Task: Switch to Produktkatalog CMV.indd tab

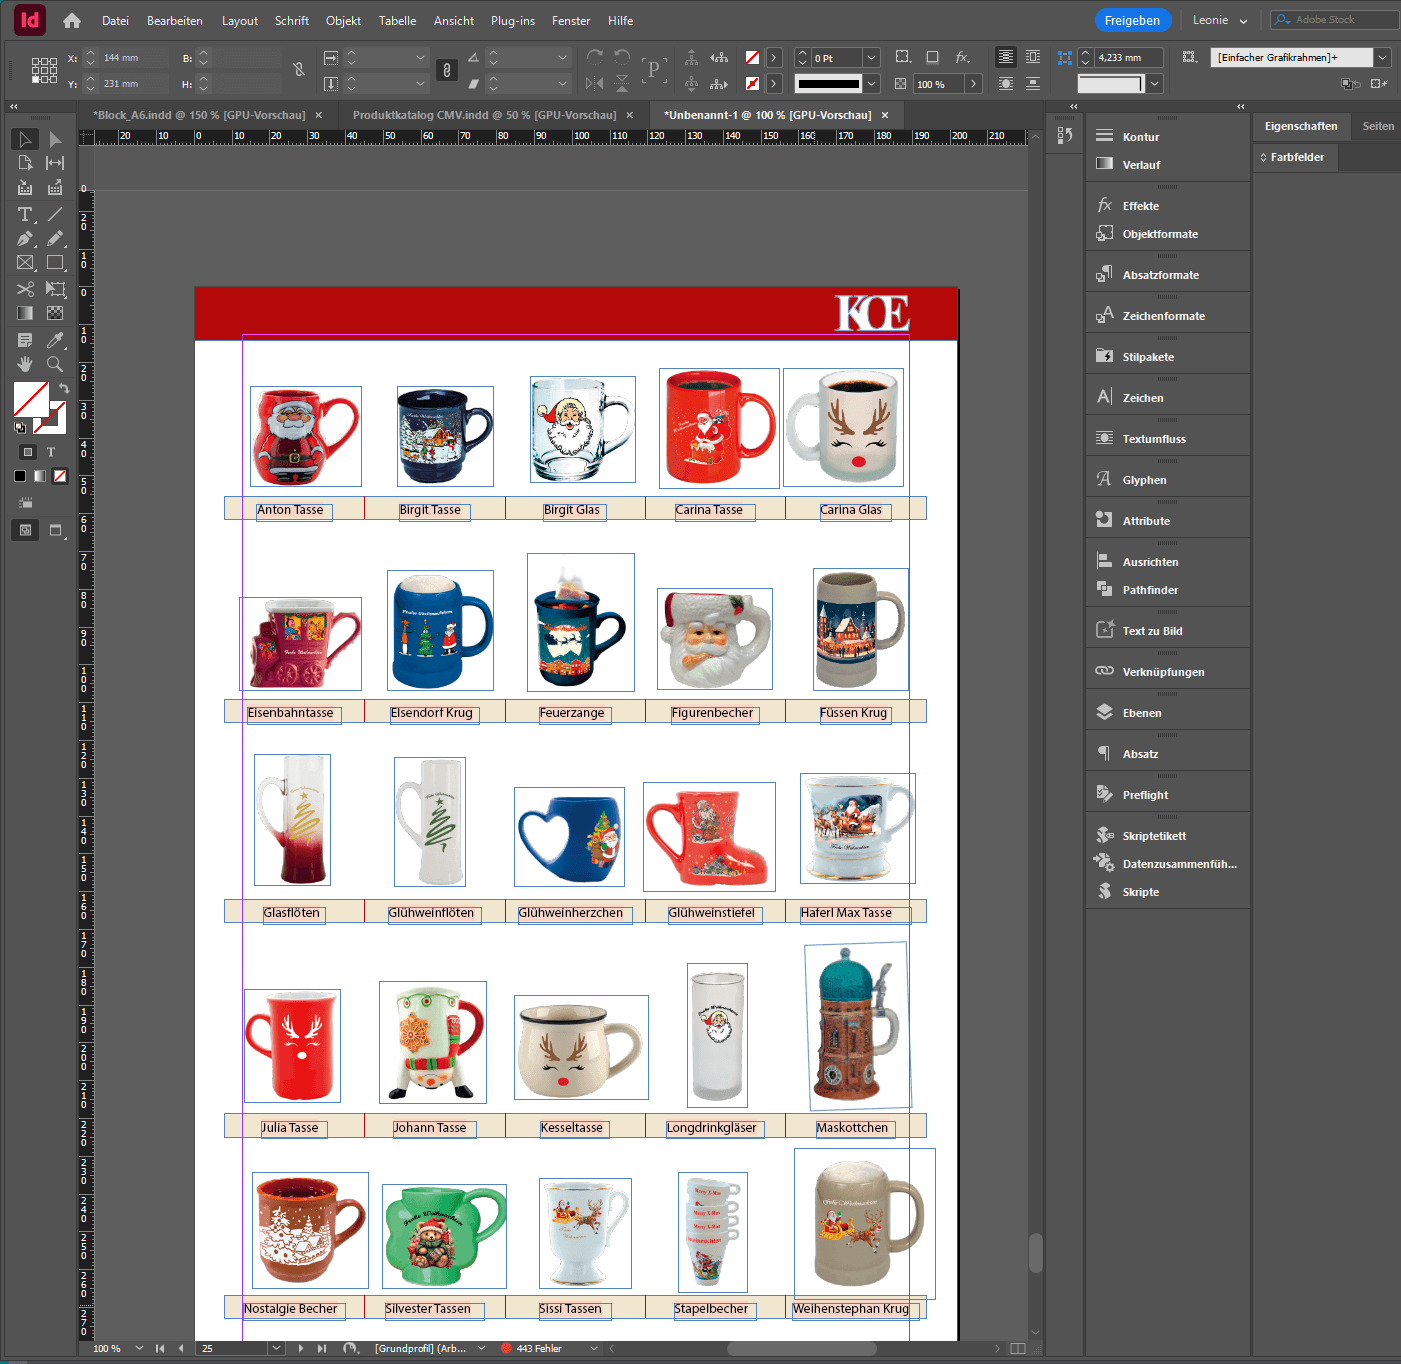Action: pyautogui.click(x=484, y=115)
